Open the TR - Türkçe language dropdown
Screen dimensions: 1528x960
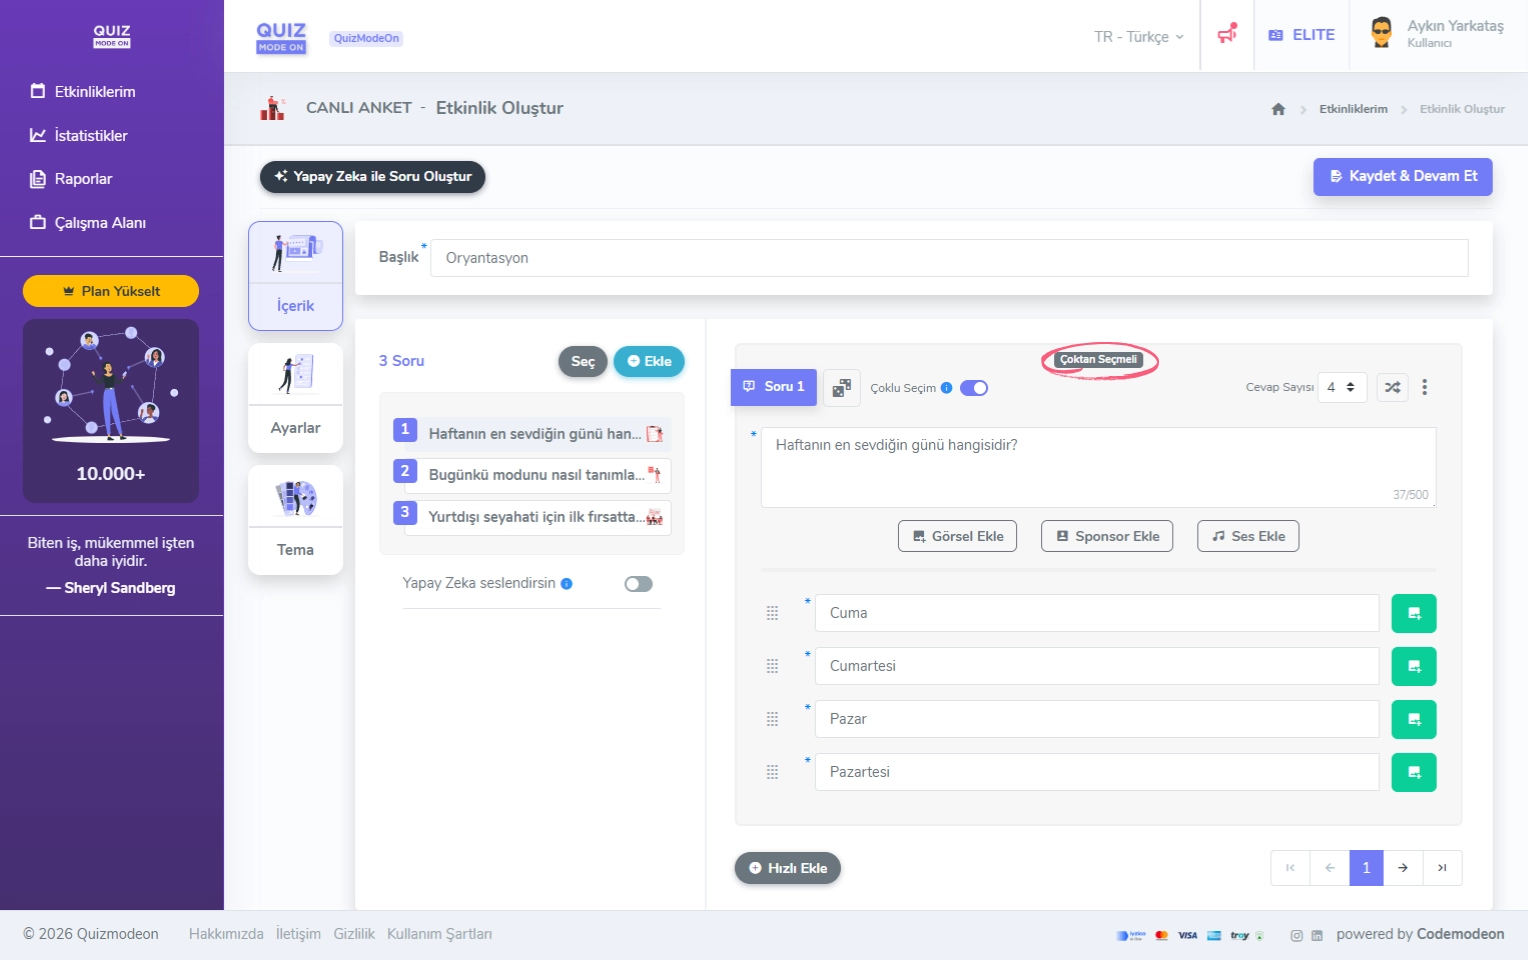pos(1138,36)
